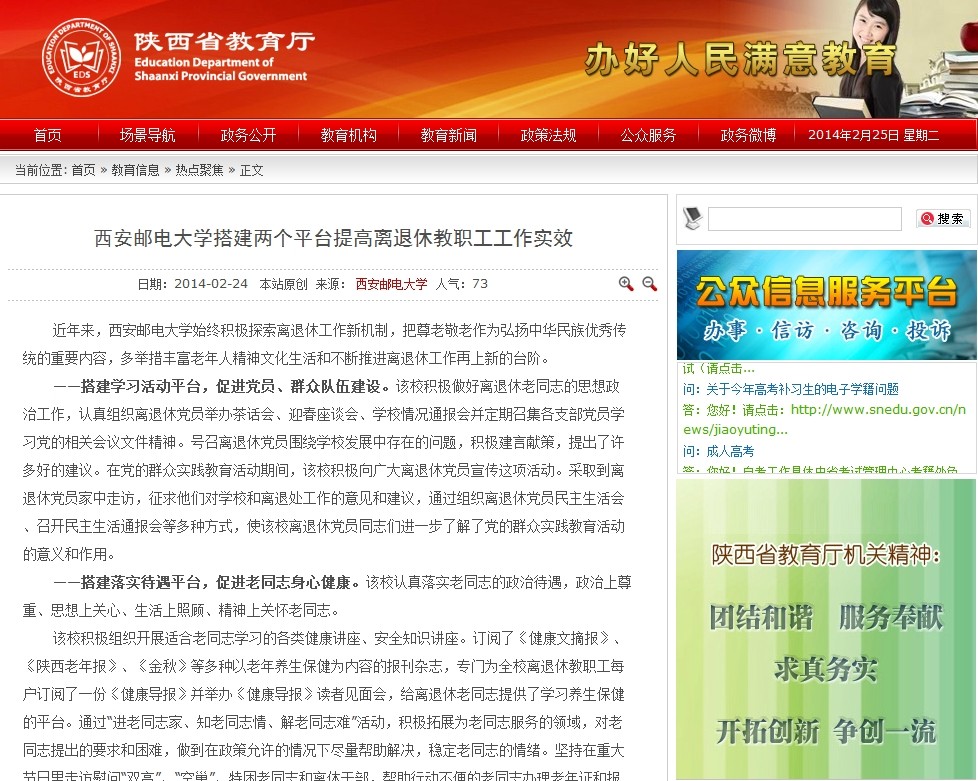Click the zoom-out magnifier icon
The height and width of the screenshot is (781, 978).
coord(649,284)
